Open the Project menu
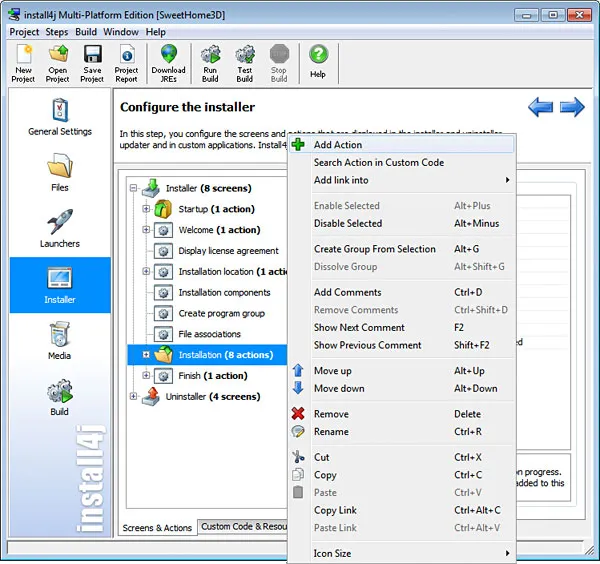The width and height of the screenshot is (600, 564). (24, 32)
